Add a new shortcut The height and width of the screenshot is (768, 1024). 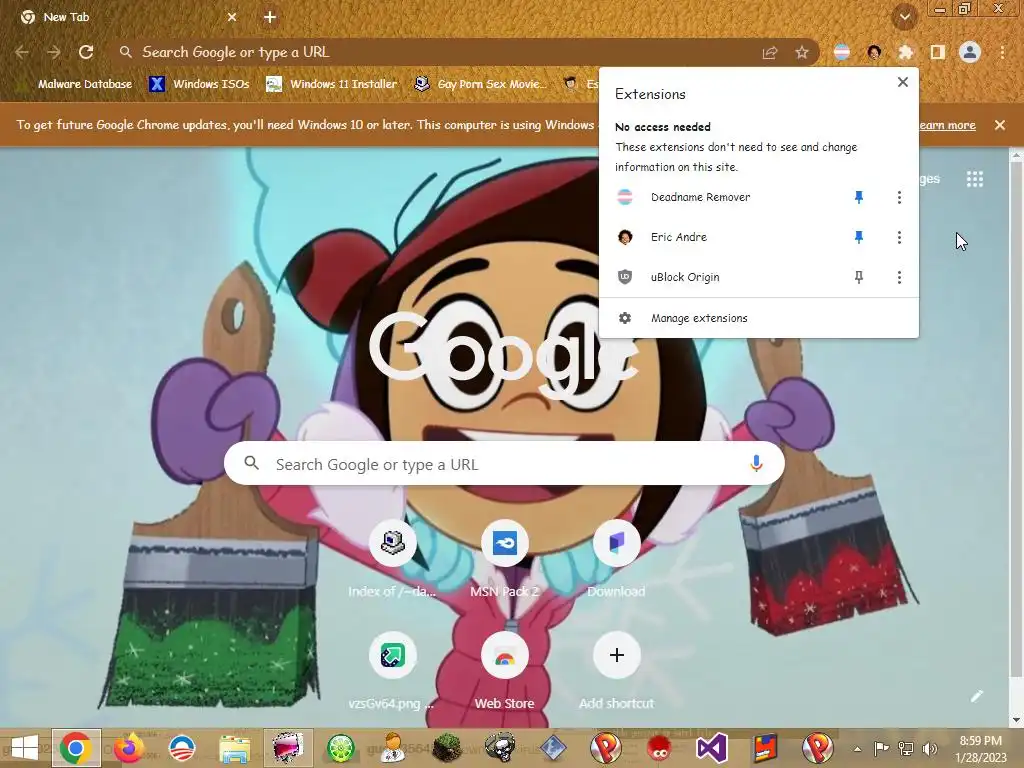pyautogui.click(x=616, y=672)
